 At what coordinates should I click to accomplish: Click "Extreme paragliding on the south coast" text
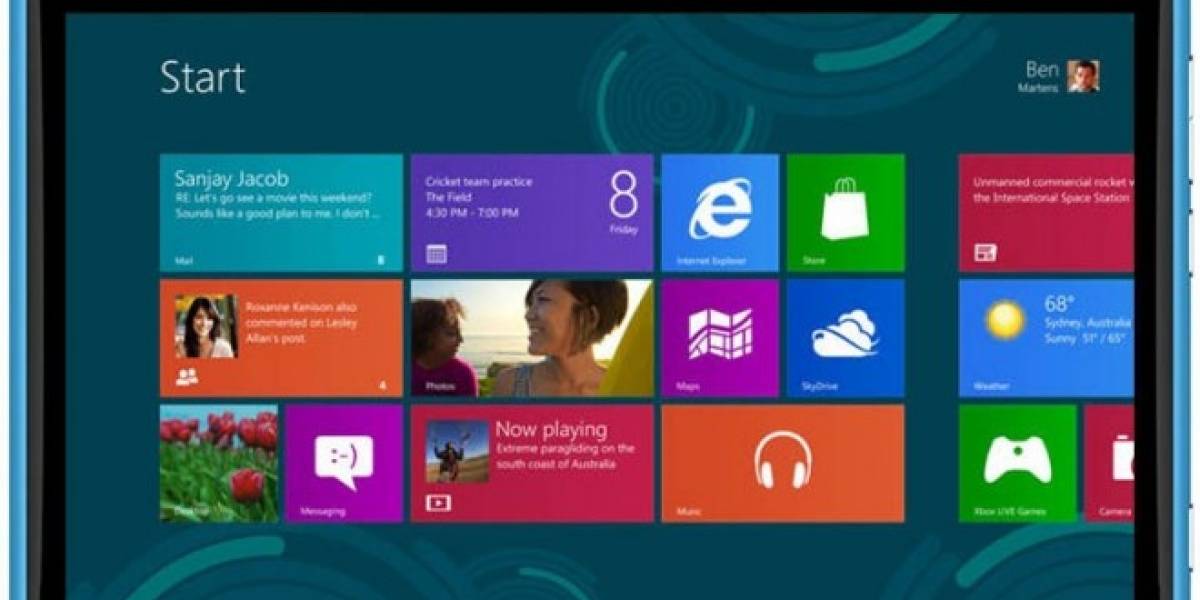coord(565,455)
